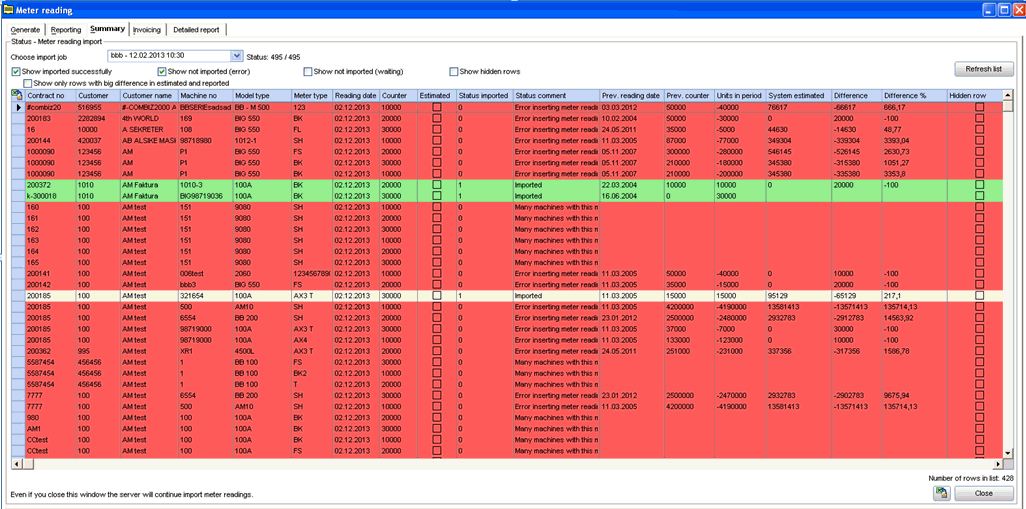
Task: Uncheck Show imported successfully
Action: 16,72
